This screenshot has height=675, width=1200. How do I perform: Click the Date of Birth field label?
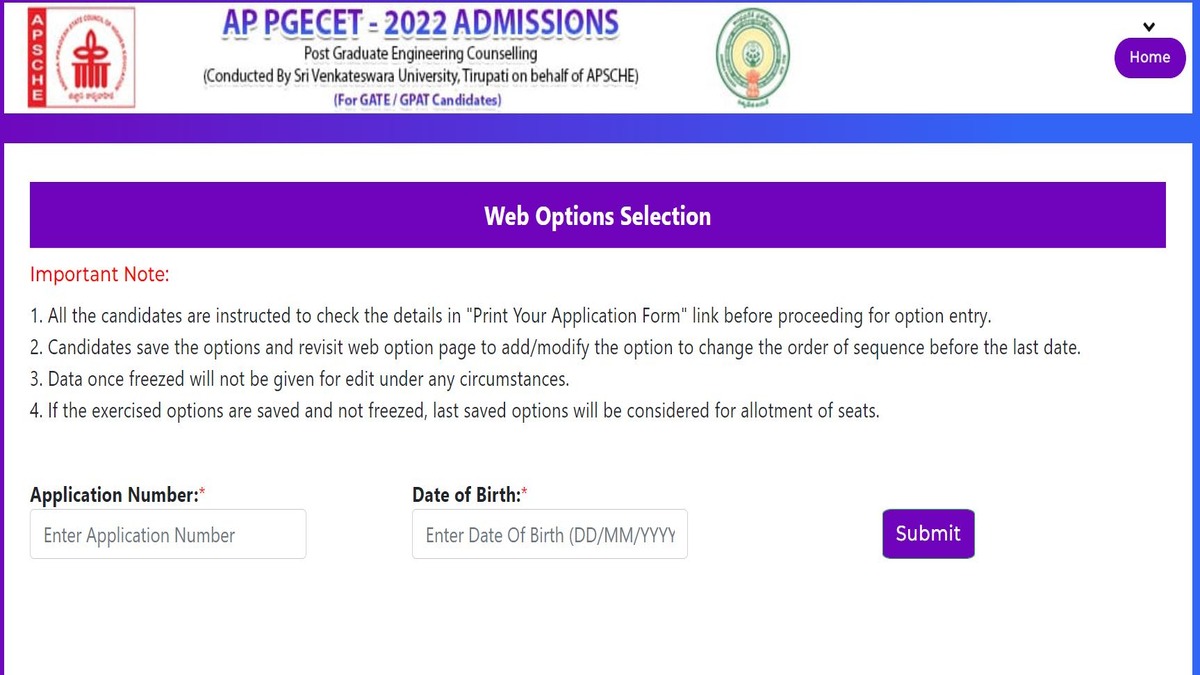coord(466,495)
